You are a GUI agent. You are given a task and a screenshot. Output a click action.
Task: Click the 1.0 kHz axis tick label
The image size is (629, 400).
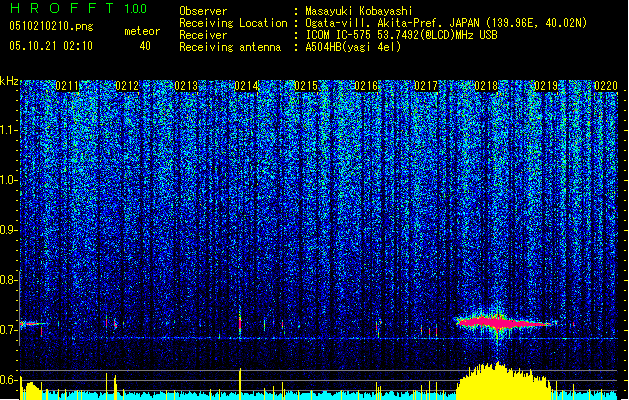coord(8,180)
